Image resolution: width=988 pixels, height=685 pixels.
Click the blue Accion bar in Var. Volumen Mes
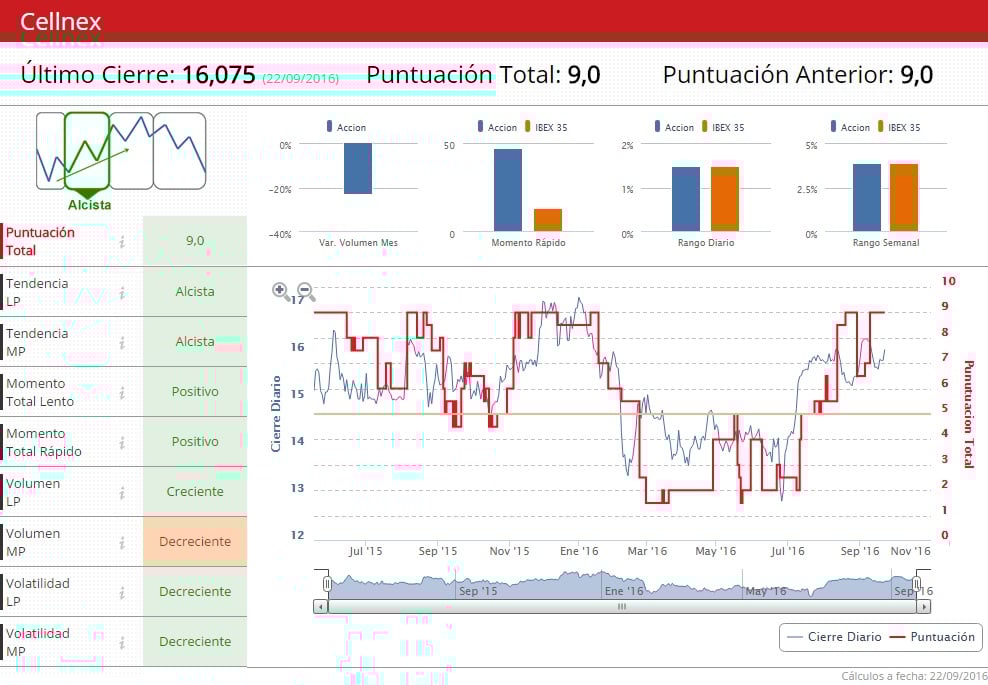(x=358, y=168)
